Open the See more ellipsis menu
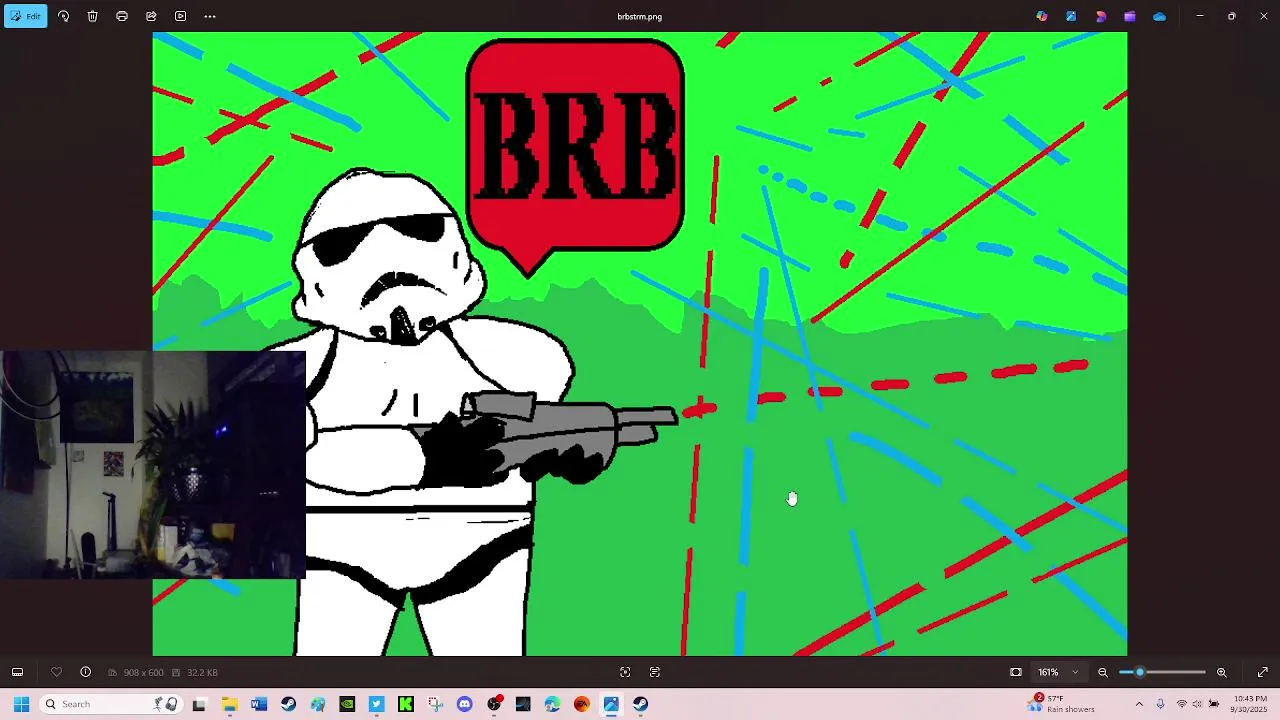 (x=210, y=16)
